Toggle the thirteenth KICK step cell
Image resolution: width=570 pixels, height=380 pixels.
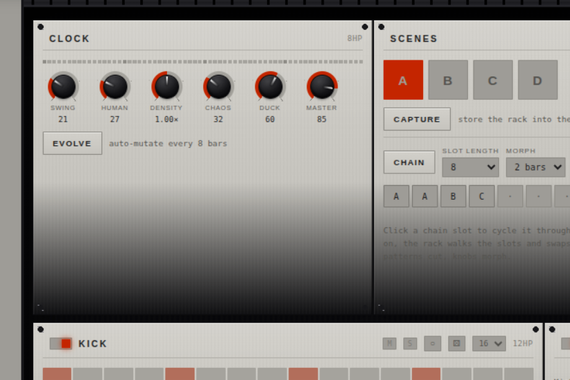(426, 374)
